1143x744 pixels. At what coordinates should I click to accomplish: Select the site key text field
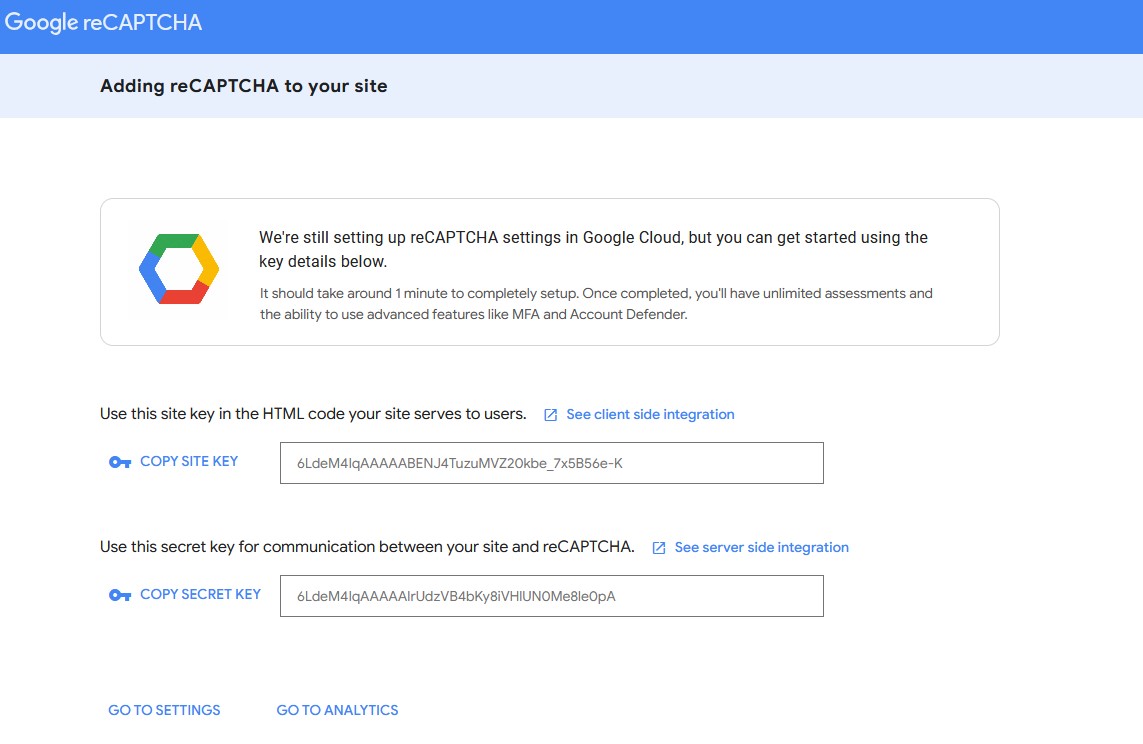[552, 463]
